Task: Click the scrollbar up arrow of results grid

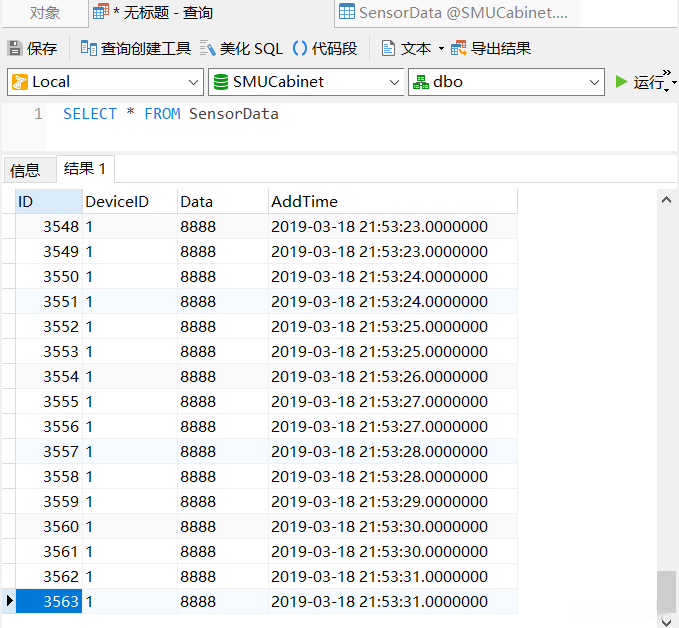Action: click(x=666, y=200)
